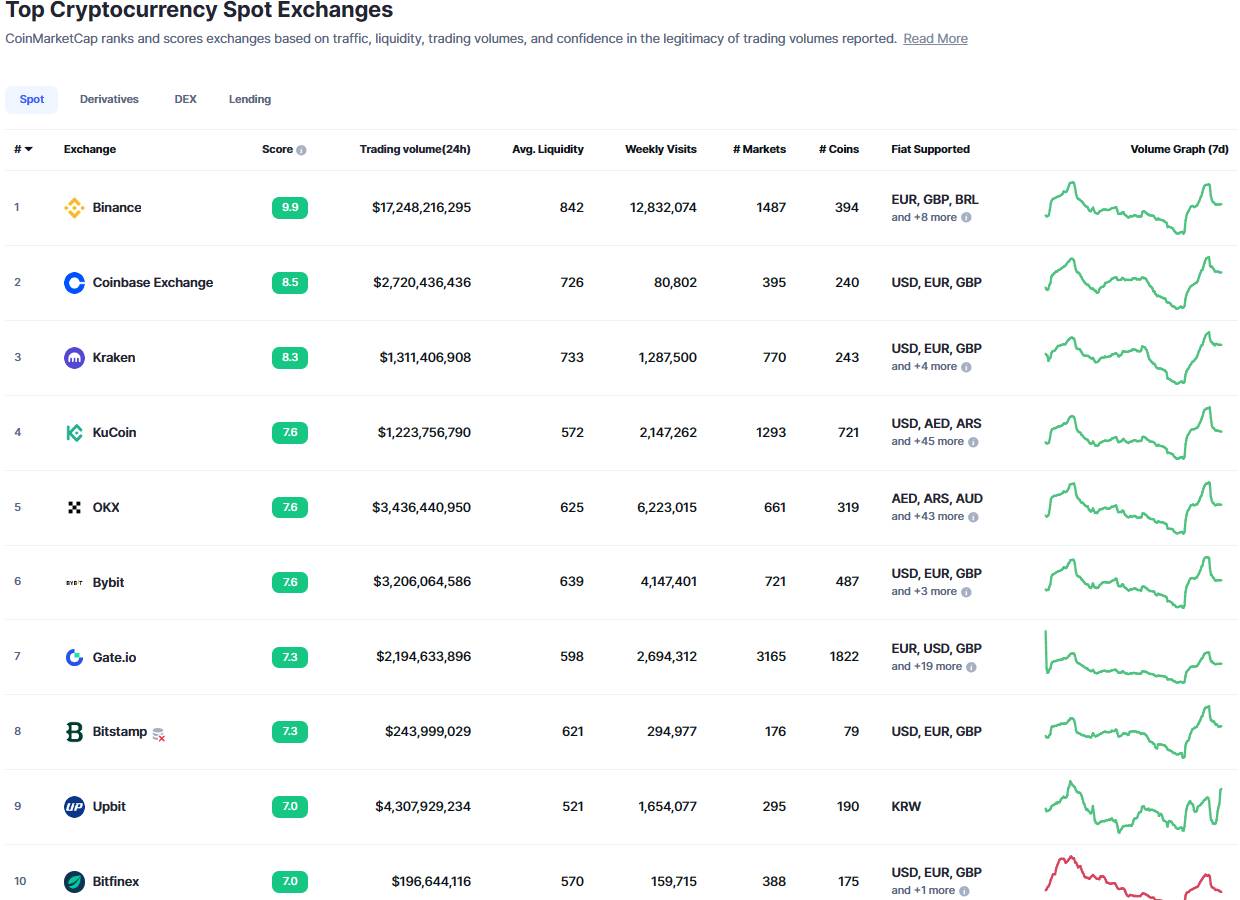Click Upbit fiat supported KRW
This screenshot has width=1240, height=900.
pos(906,807)
